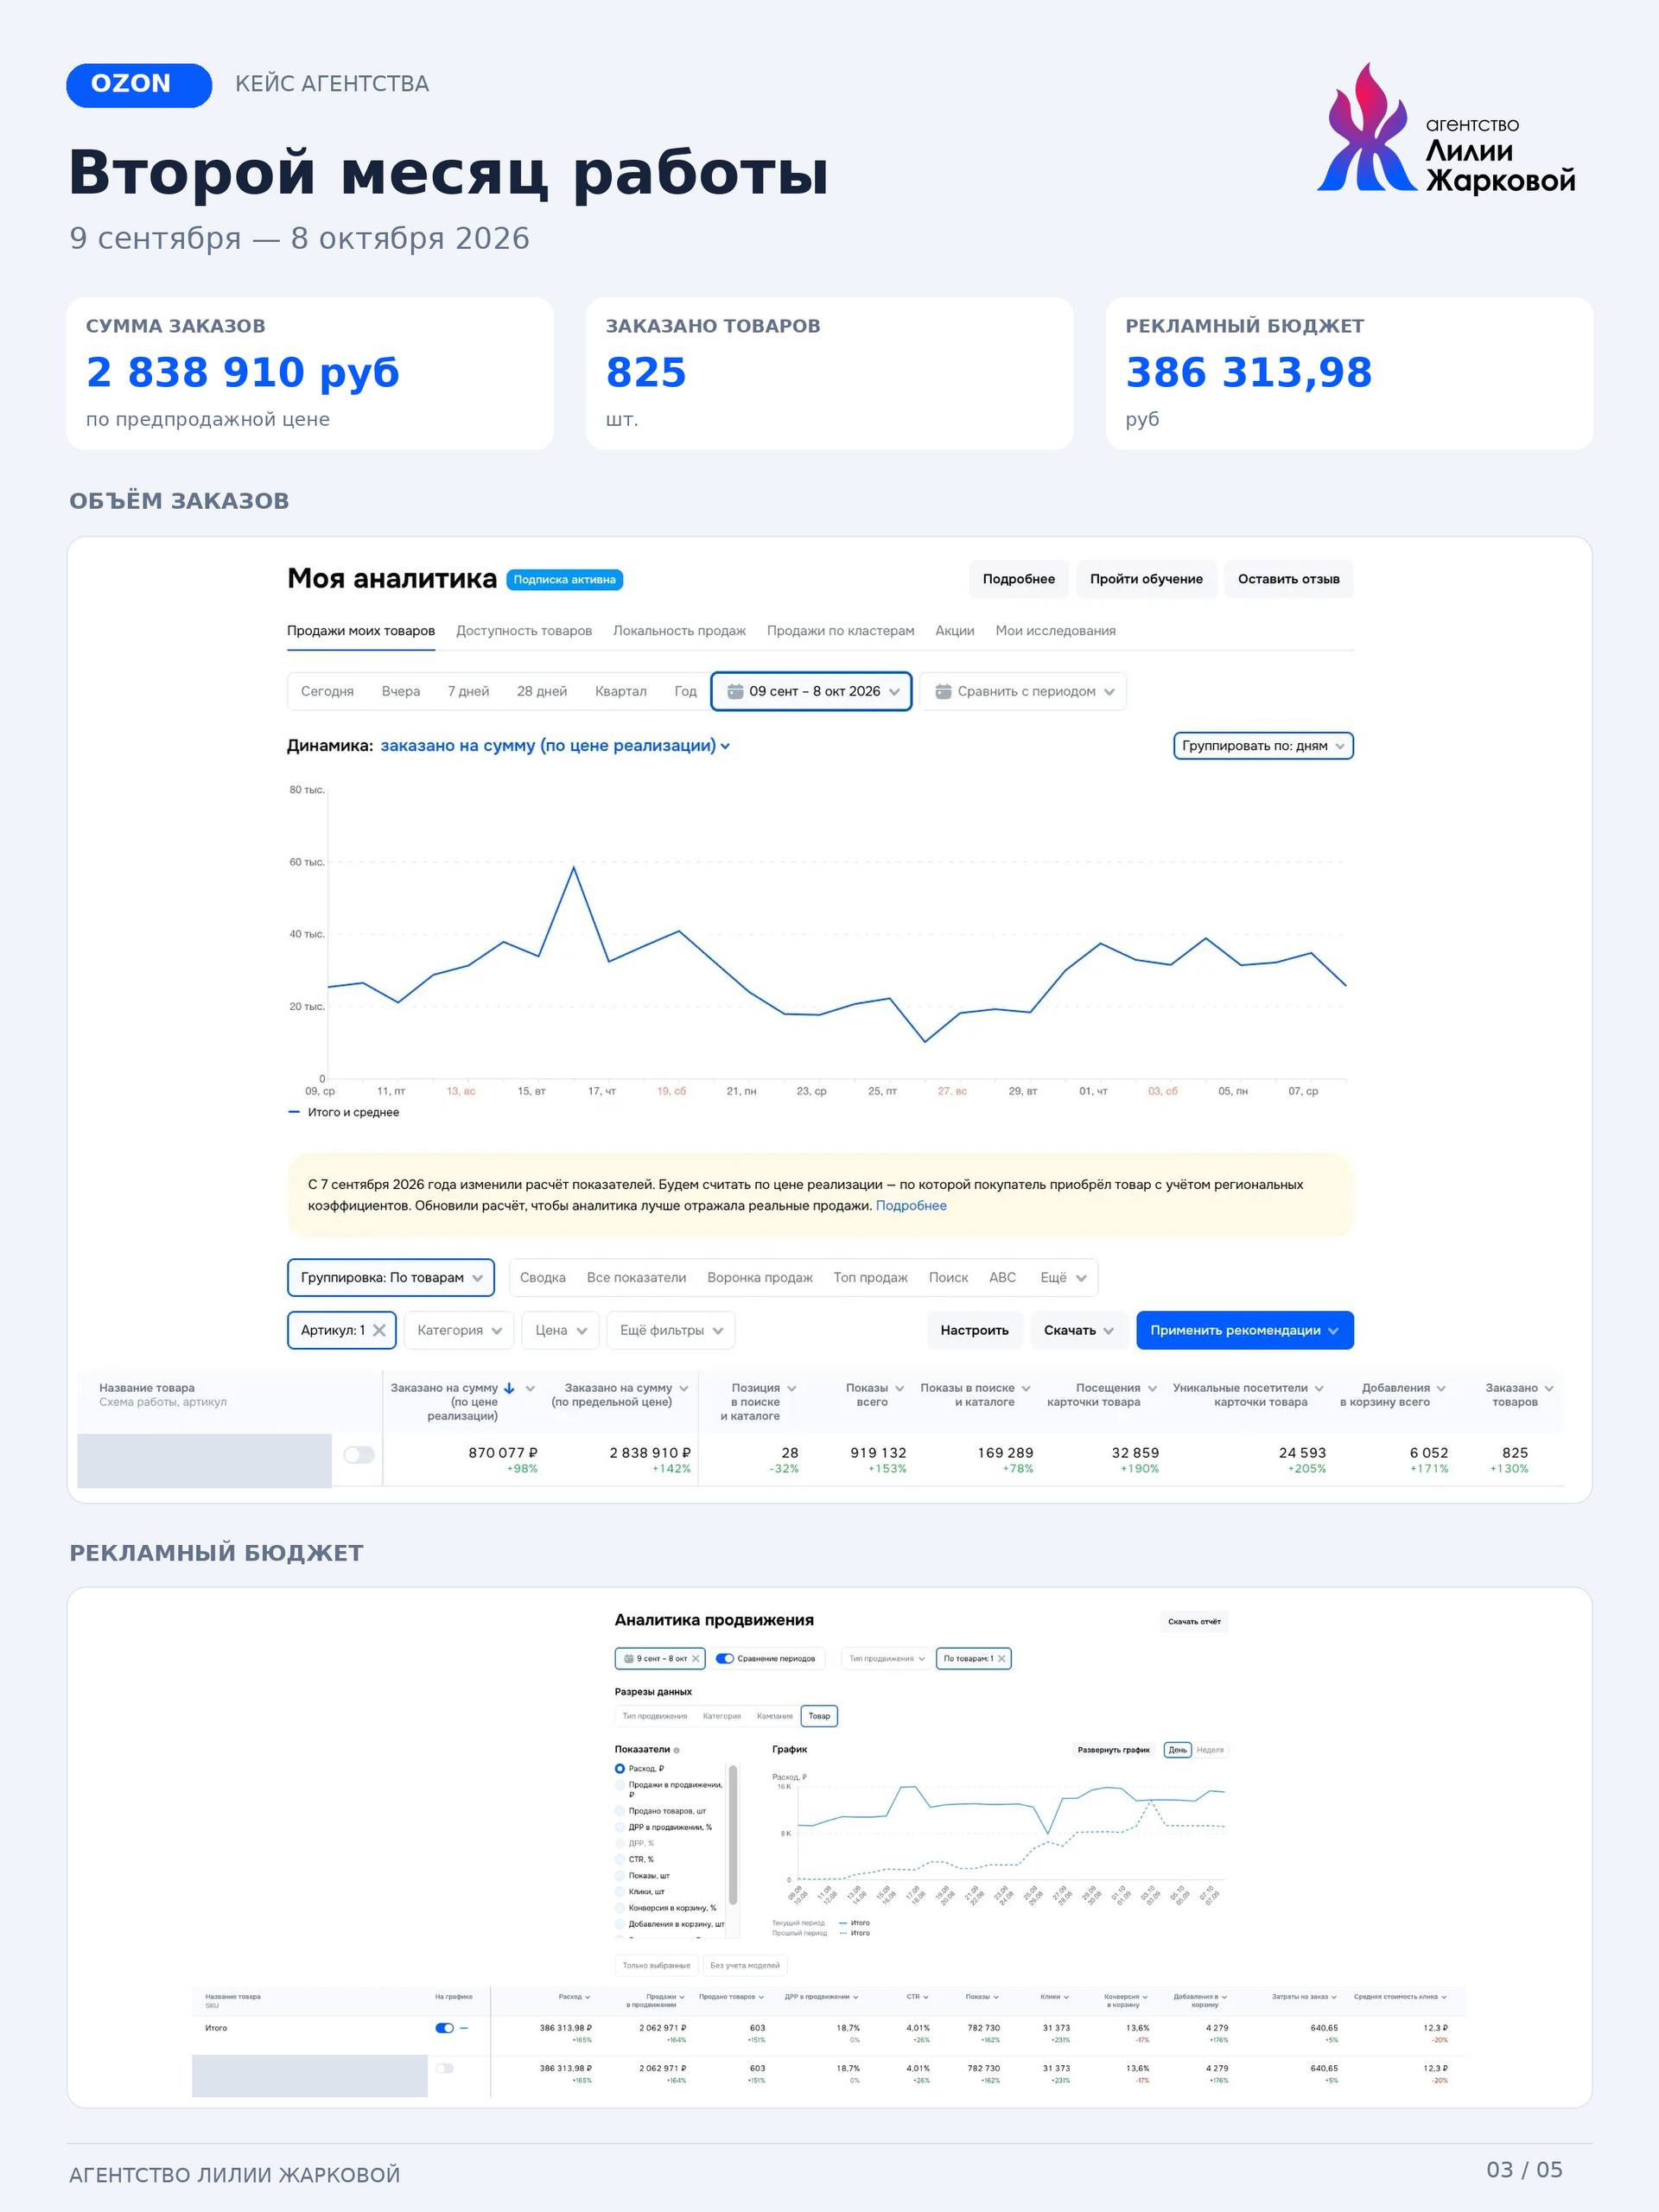Screen dimensions: 1659x2212
Task: Select the Воронка продаж view tab
Action: pyautogui.click(x=760, y=1277)
